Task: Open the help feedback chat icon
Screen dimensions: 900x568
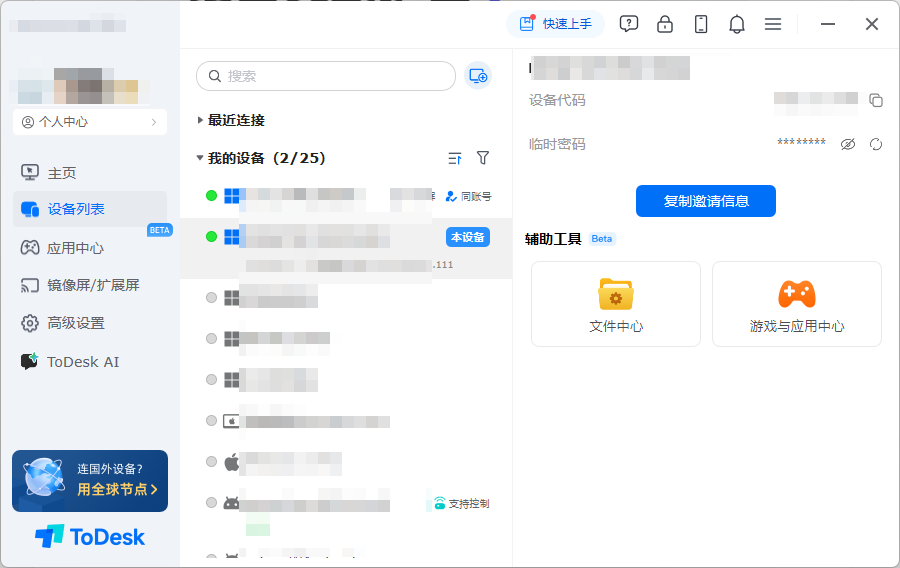Action: coord(629,24)
